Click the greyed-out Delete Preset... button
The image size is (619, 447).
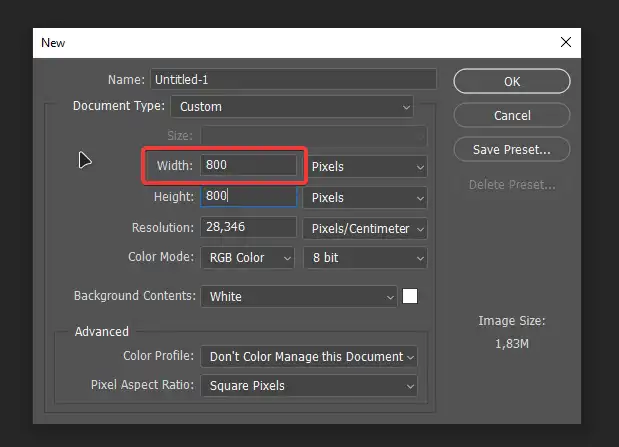click(x=512, y=184)
